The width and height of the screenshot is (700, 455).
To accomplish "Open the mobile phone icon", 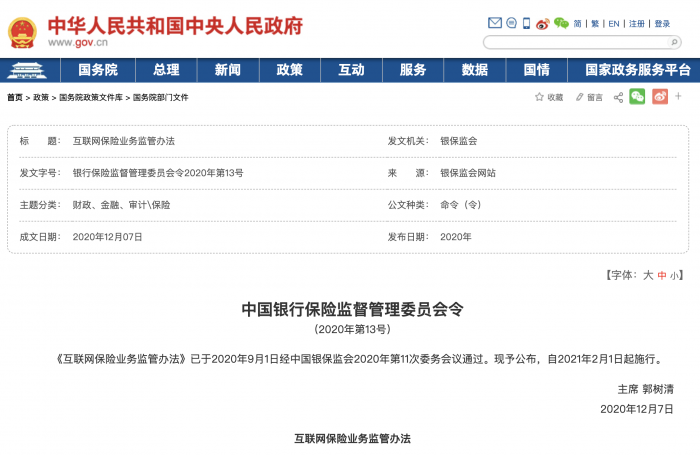I will 527,23.
